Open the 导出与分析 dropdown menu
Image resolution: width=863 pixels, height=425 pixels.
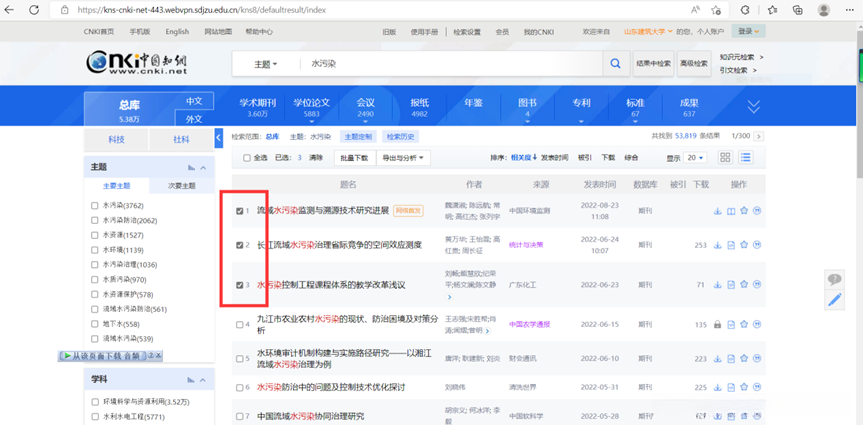pos(403,158)
